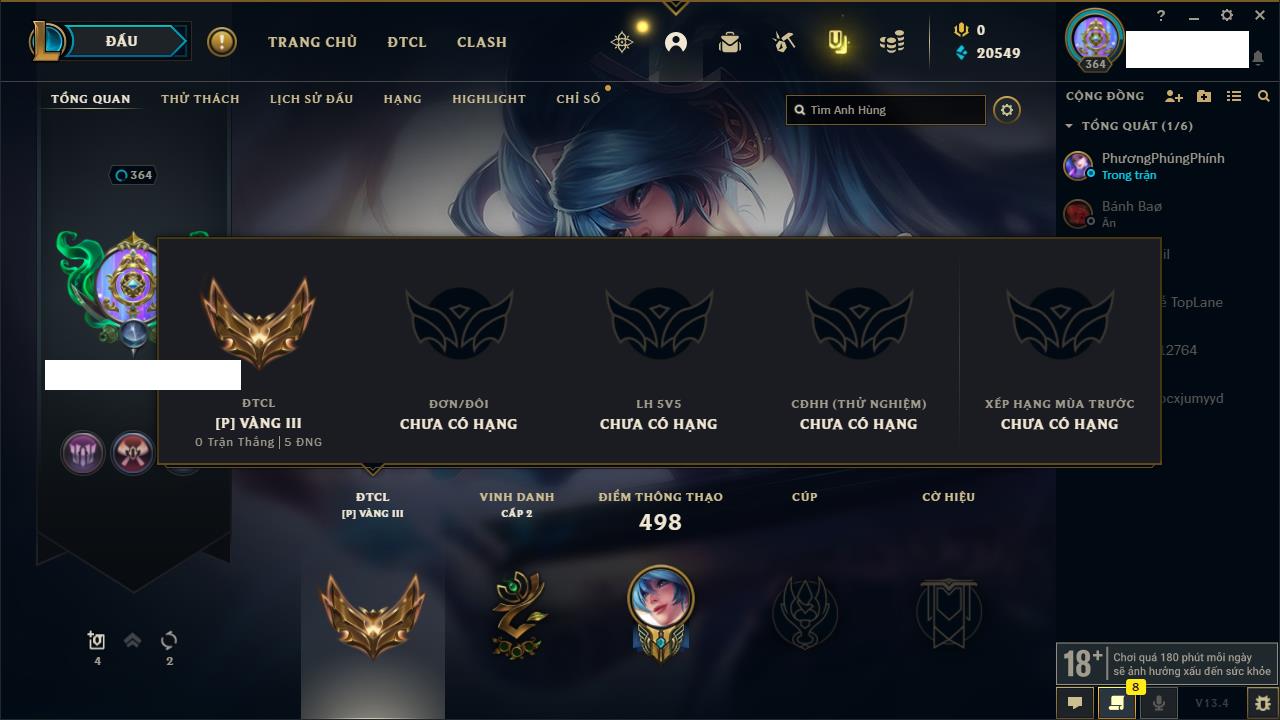Toggle the notifications bell icon
Viewport: 1280px width, 720px height.
[1258, 59]
